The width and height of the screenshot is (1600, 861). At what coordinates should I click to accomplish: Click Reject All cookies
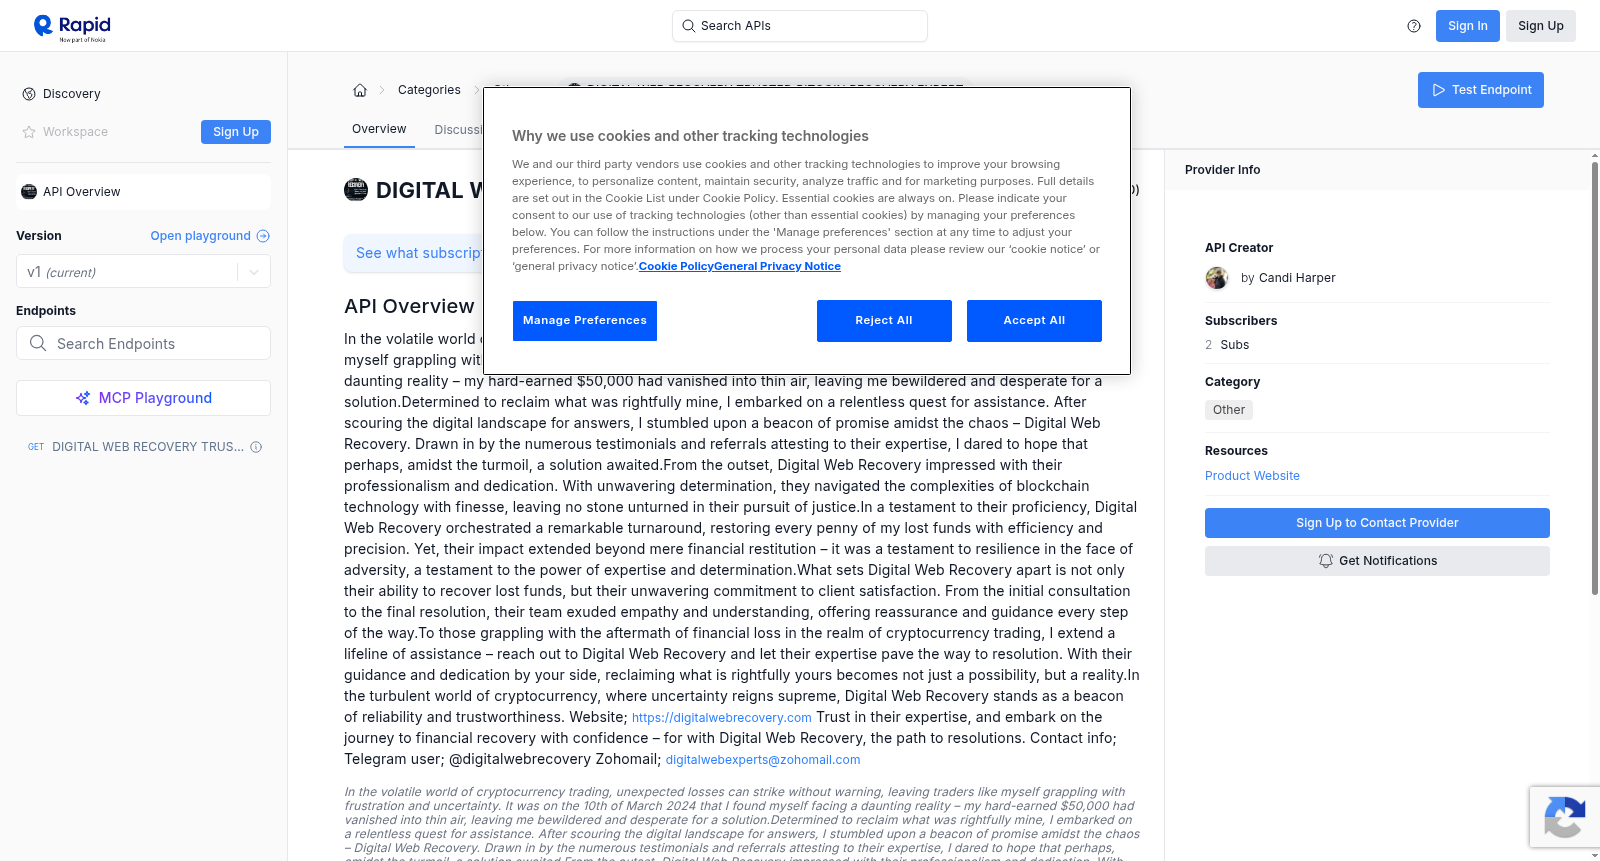(x=884, y=321)
